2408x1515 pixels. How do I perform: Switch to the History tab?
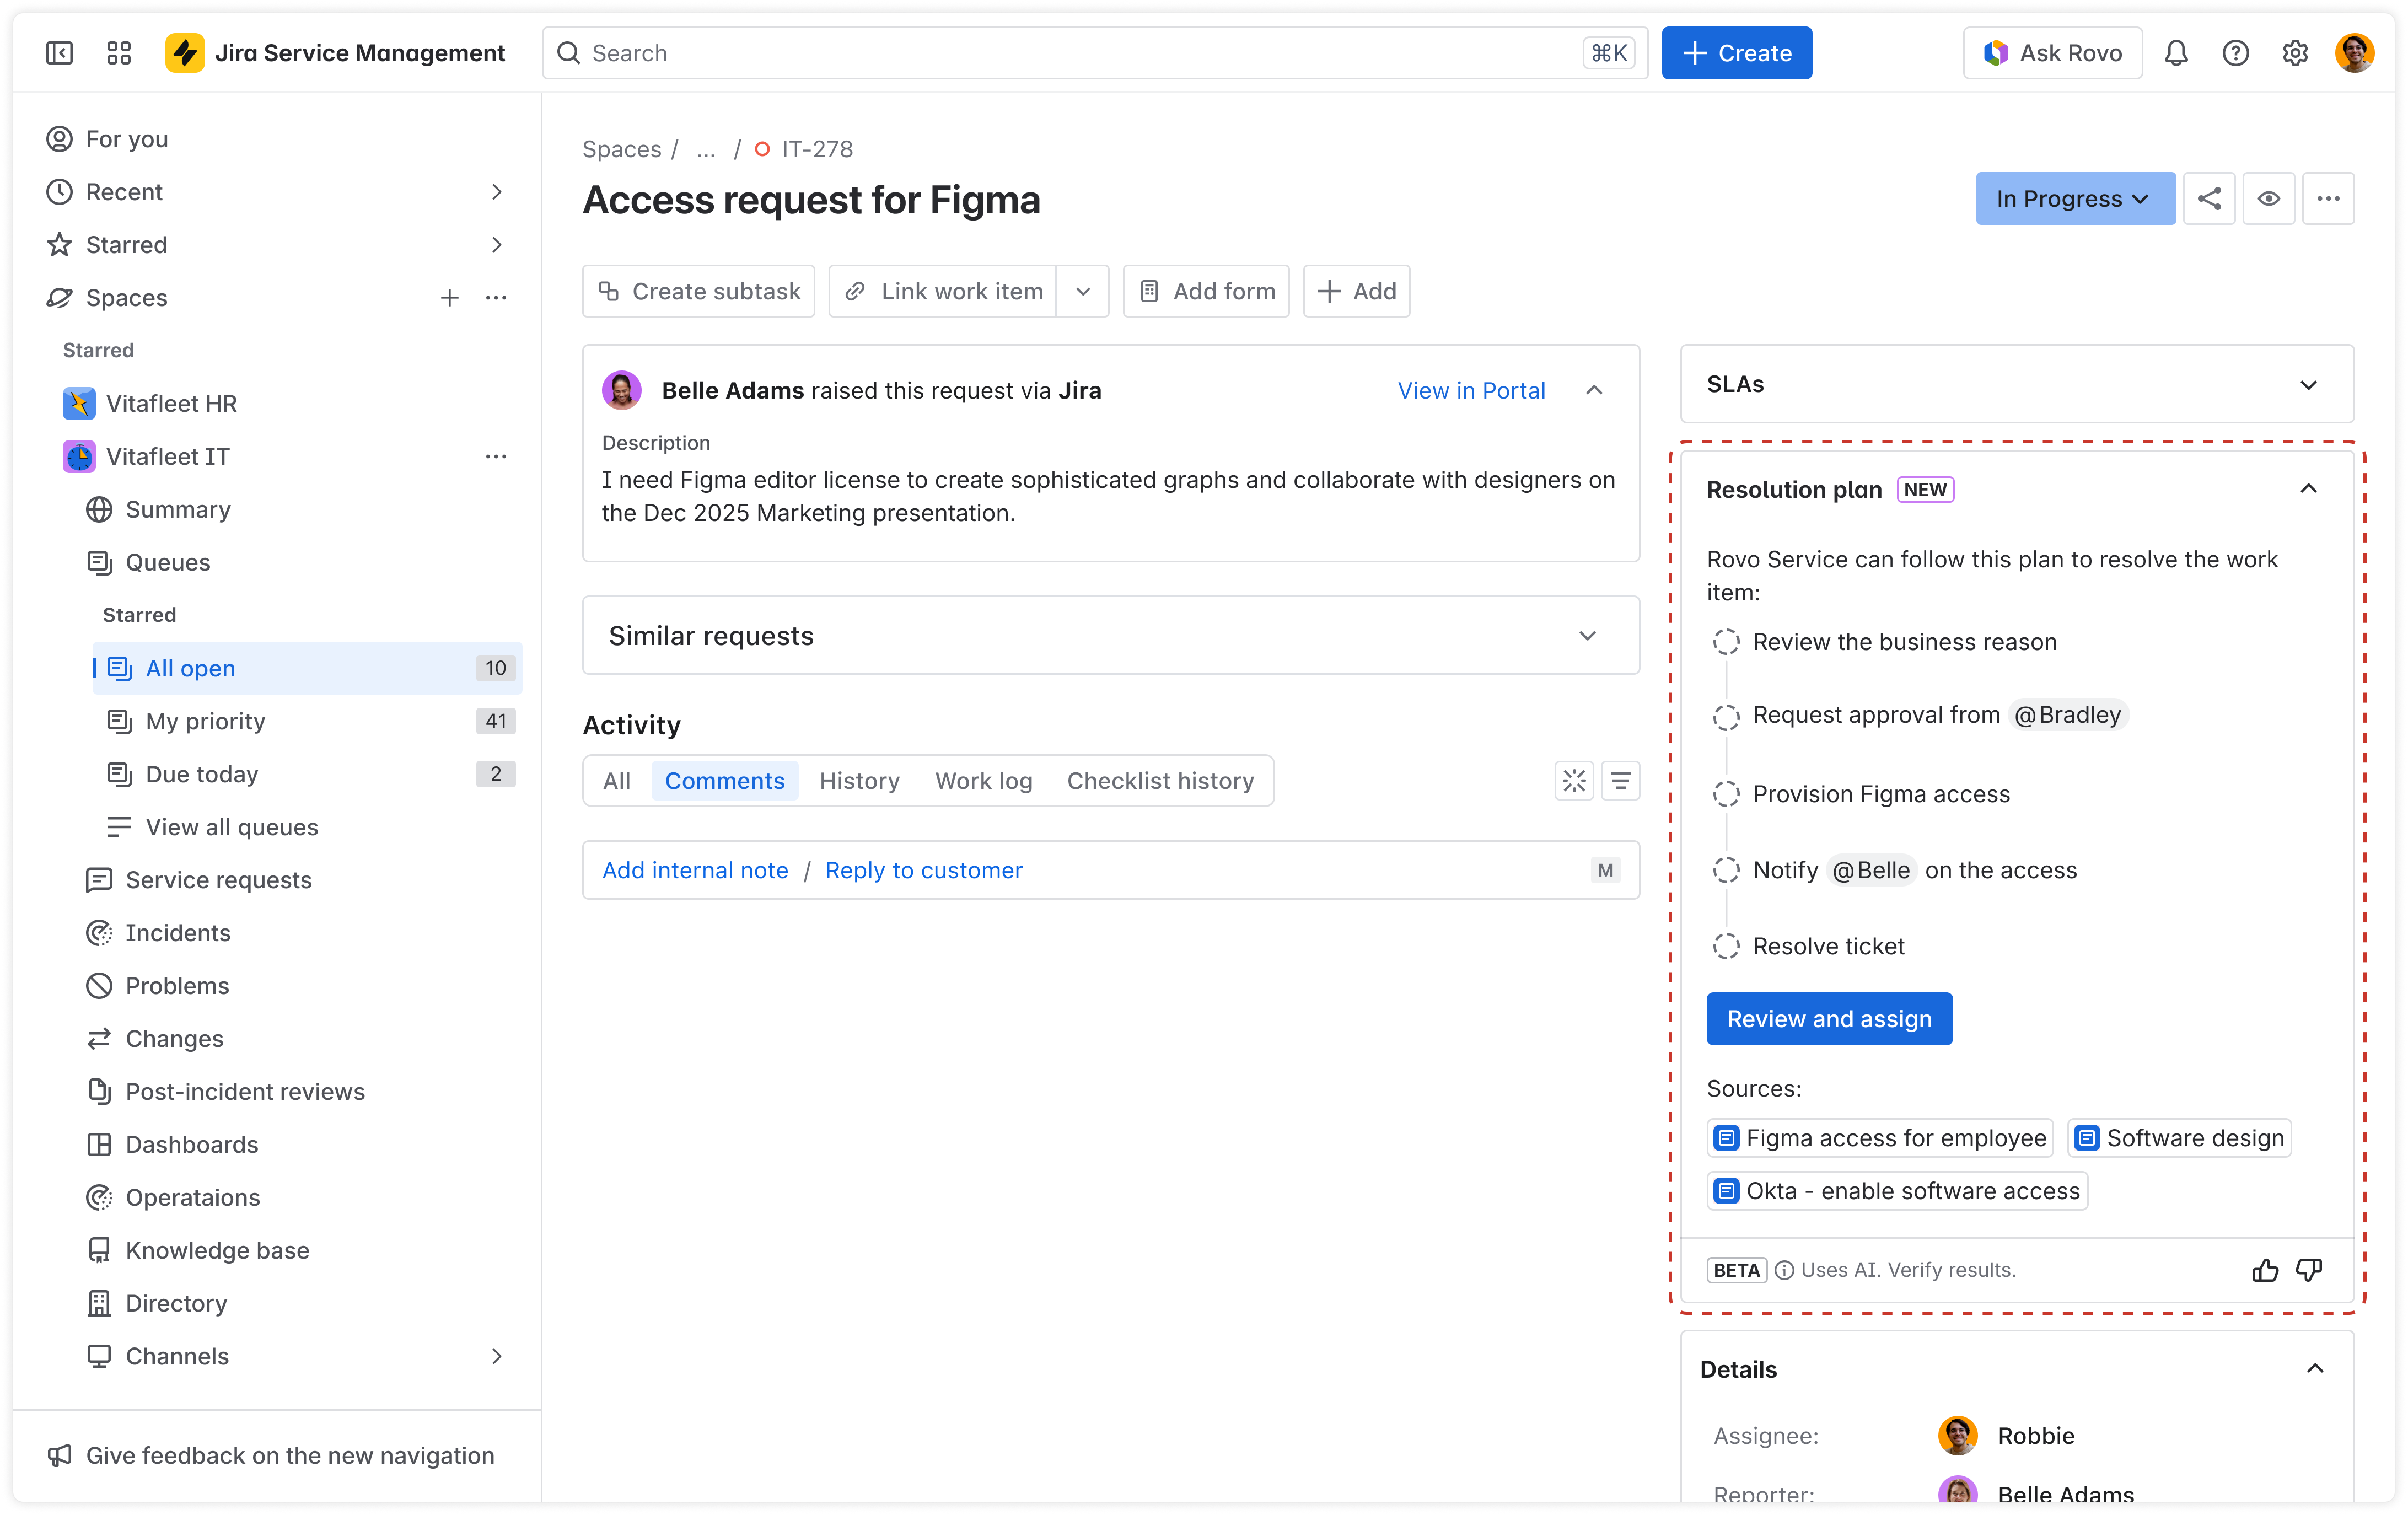[859, 780]
